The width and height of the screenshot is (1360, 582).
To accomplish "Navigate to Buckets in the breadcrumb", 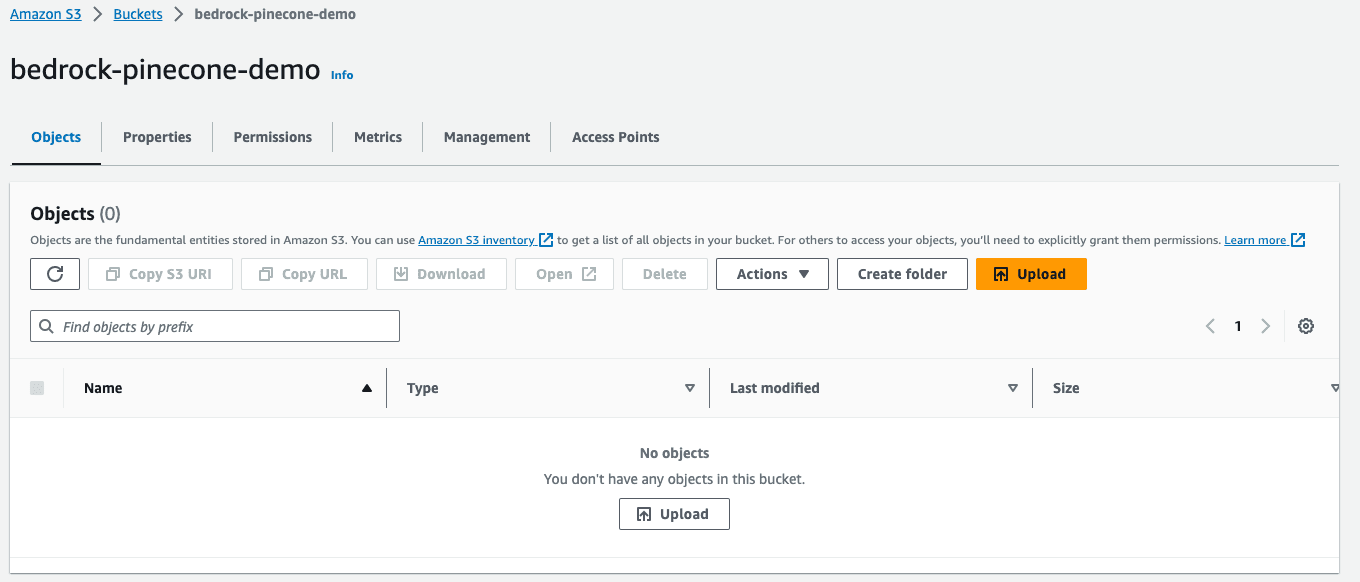I will tap(138, 14).
